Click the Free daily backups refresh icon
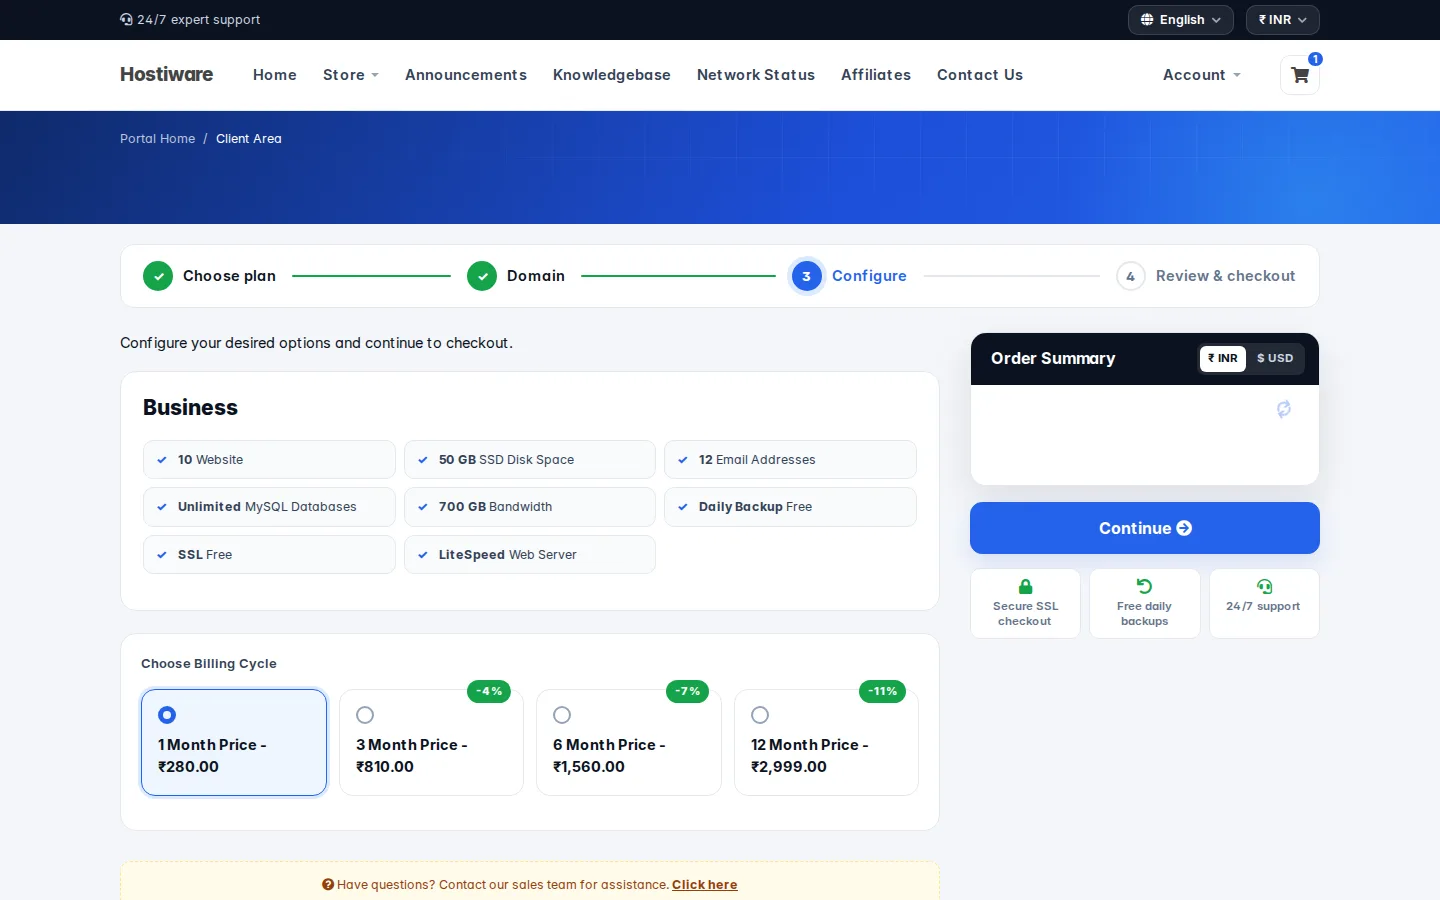 pyautogui.click(x=1145, y=586)
